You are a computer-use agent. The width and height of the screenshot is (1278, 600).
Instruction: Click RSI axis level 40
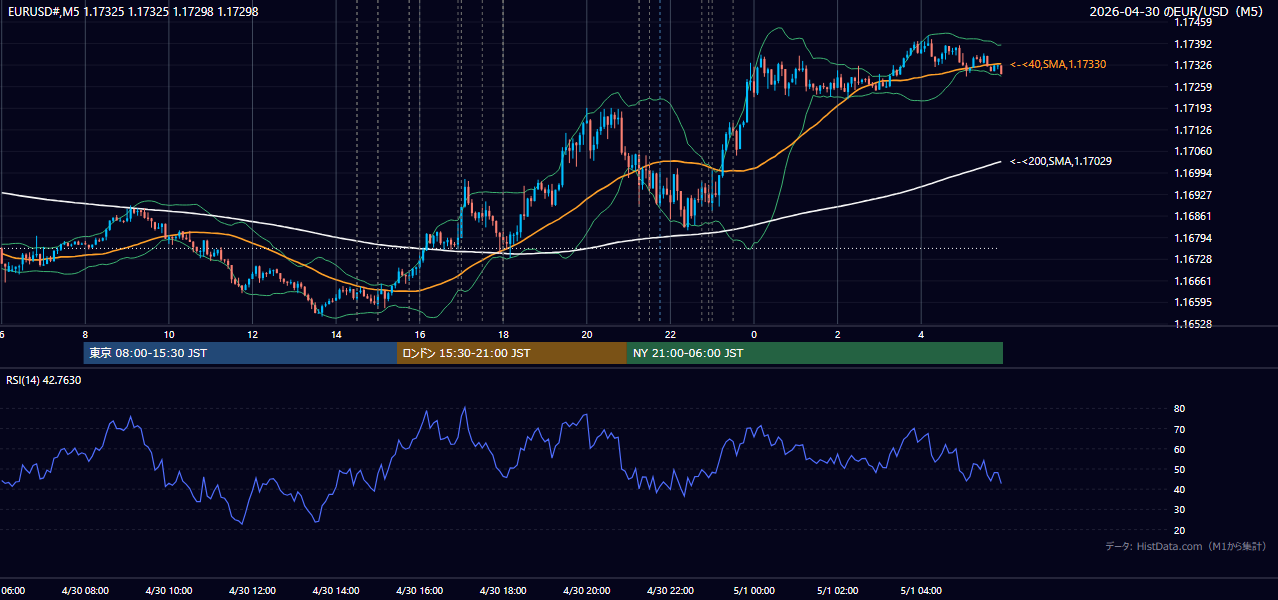pos(1179,489)
